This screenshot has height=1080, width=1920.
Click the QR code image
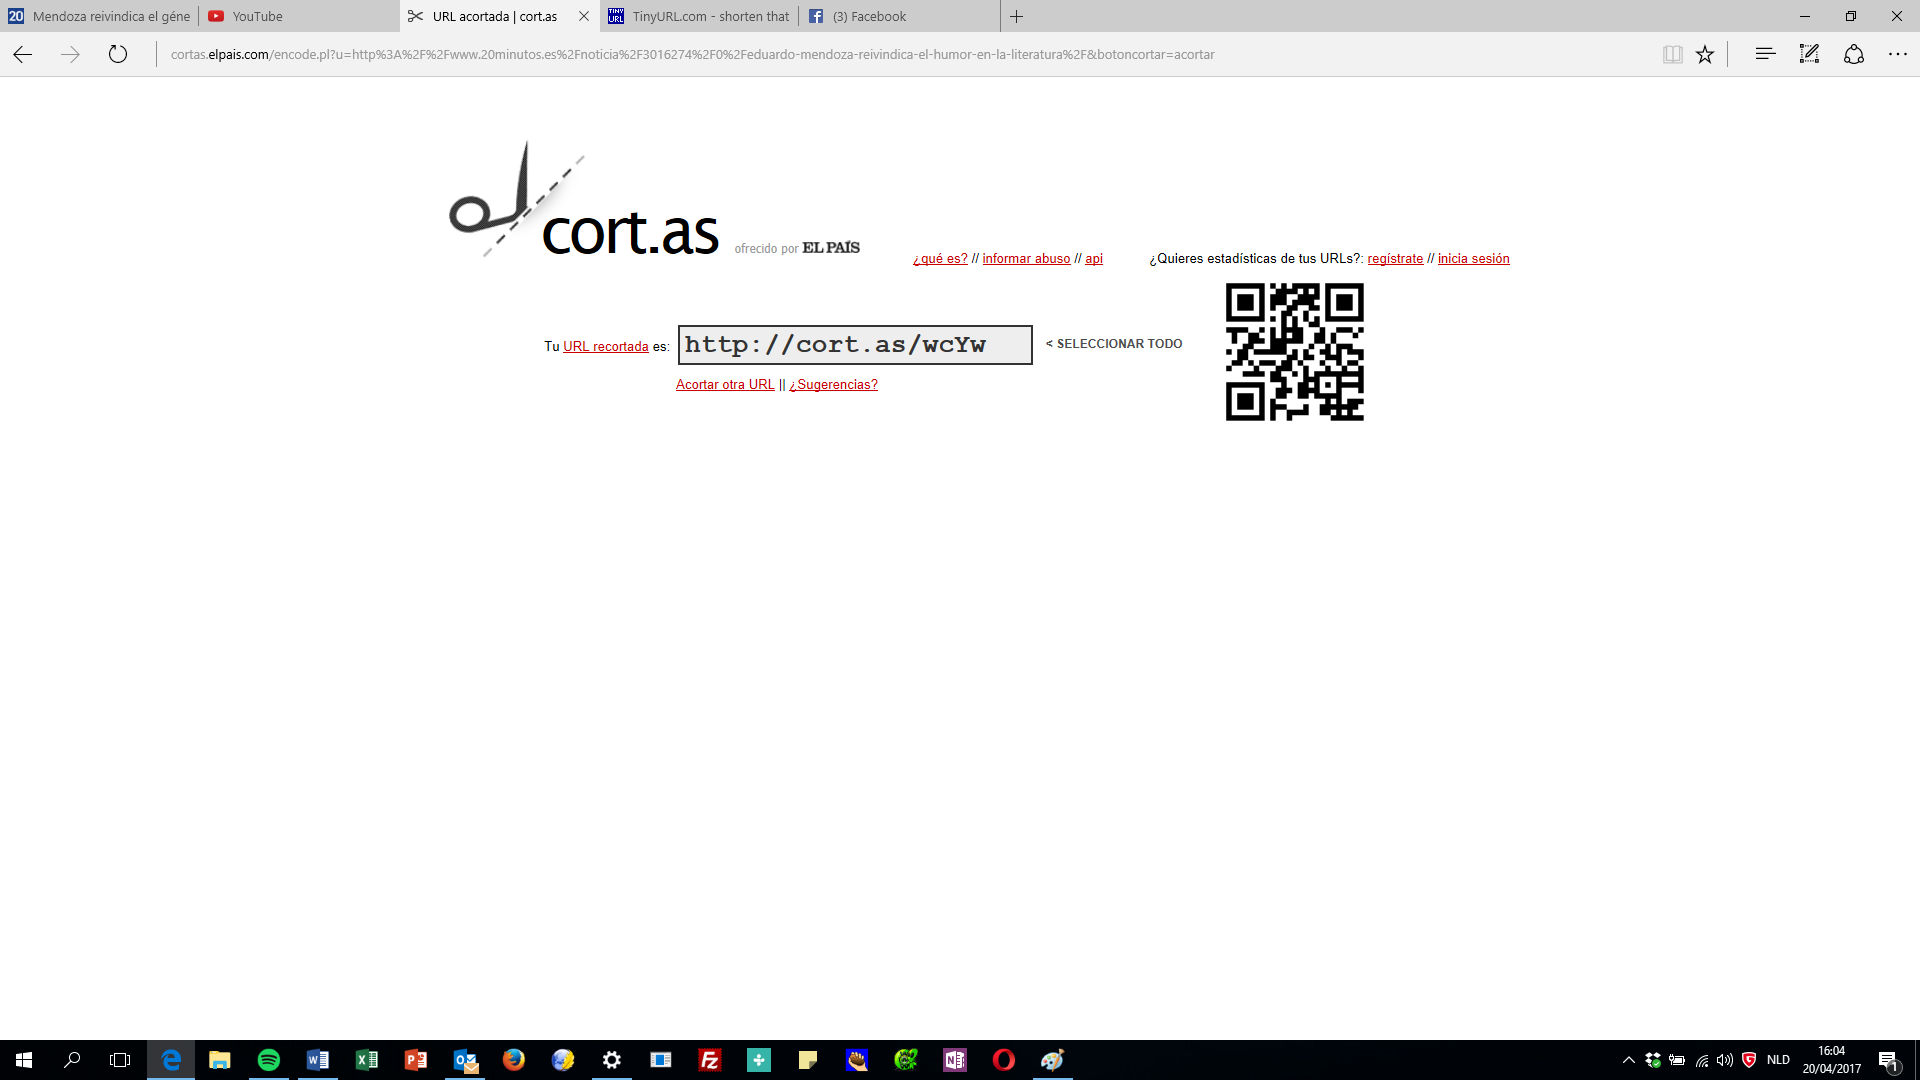1294,352
